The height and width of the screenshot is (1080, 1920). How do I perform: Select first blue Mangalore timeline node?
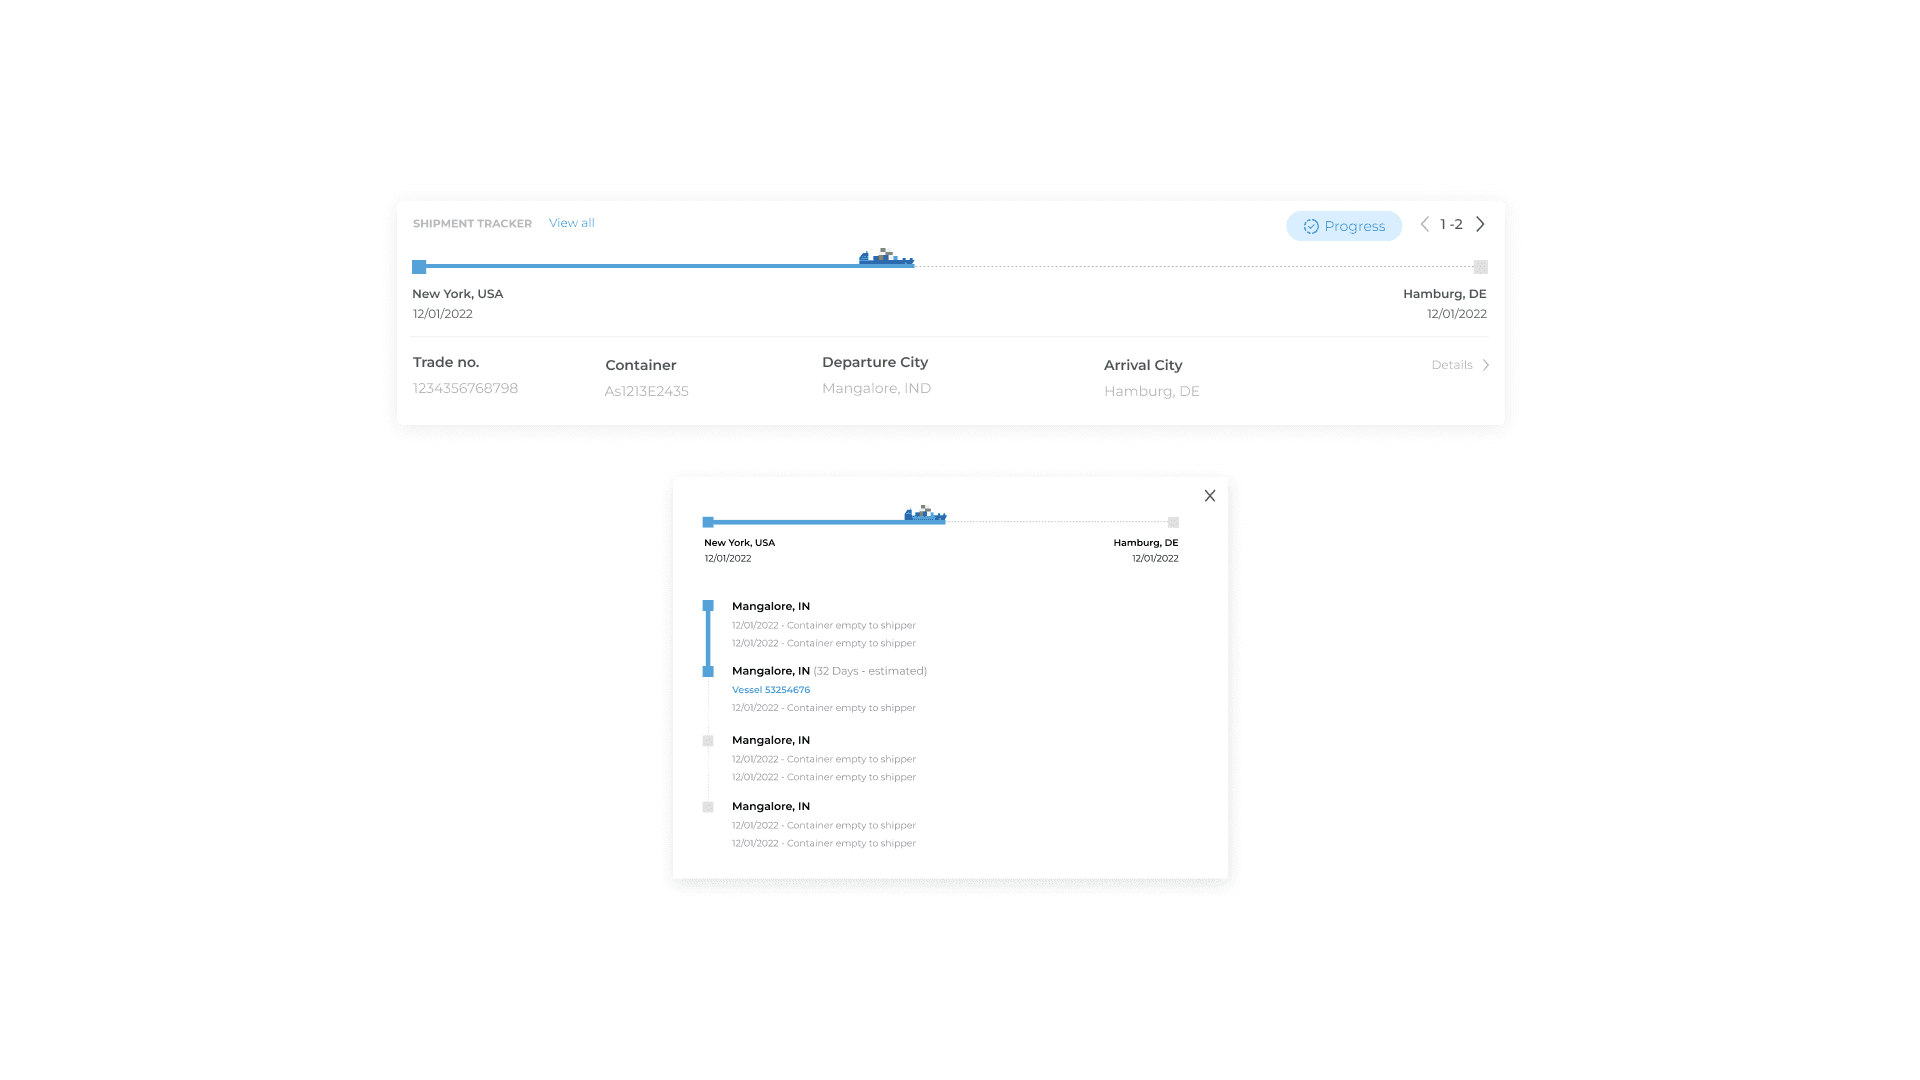[x=708, y=606]
